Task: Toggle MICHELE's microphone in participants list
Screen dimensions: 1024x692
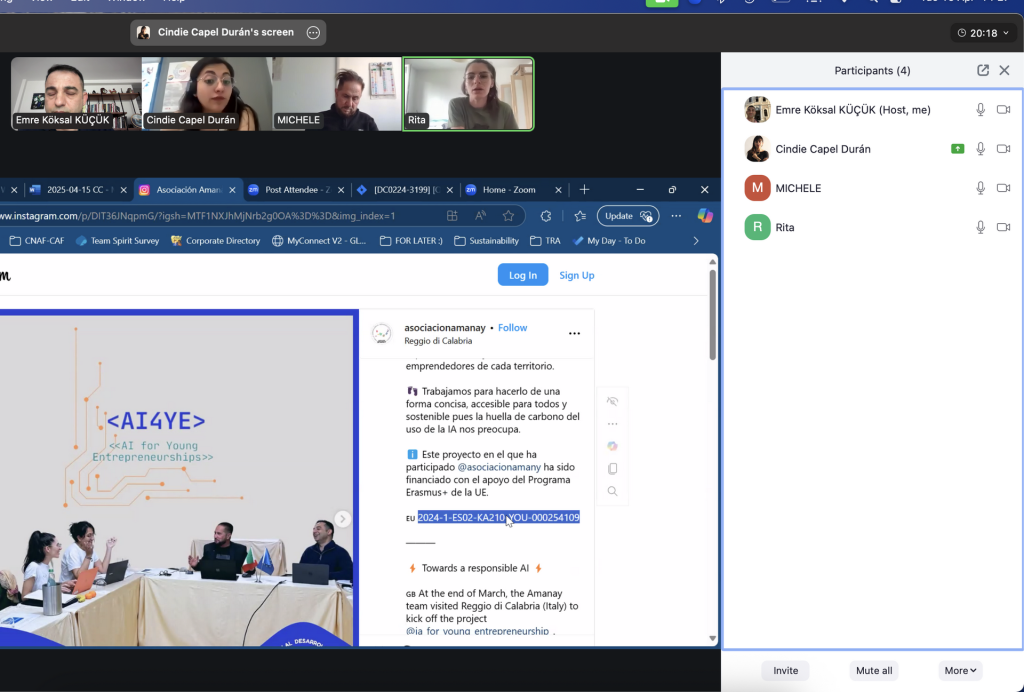Action: [980, 188]
